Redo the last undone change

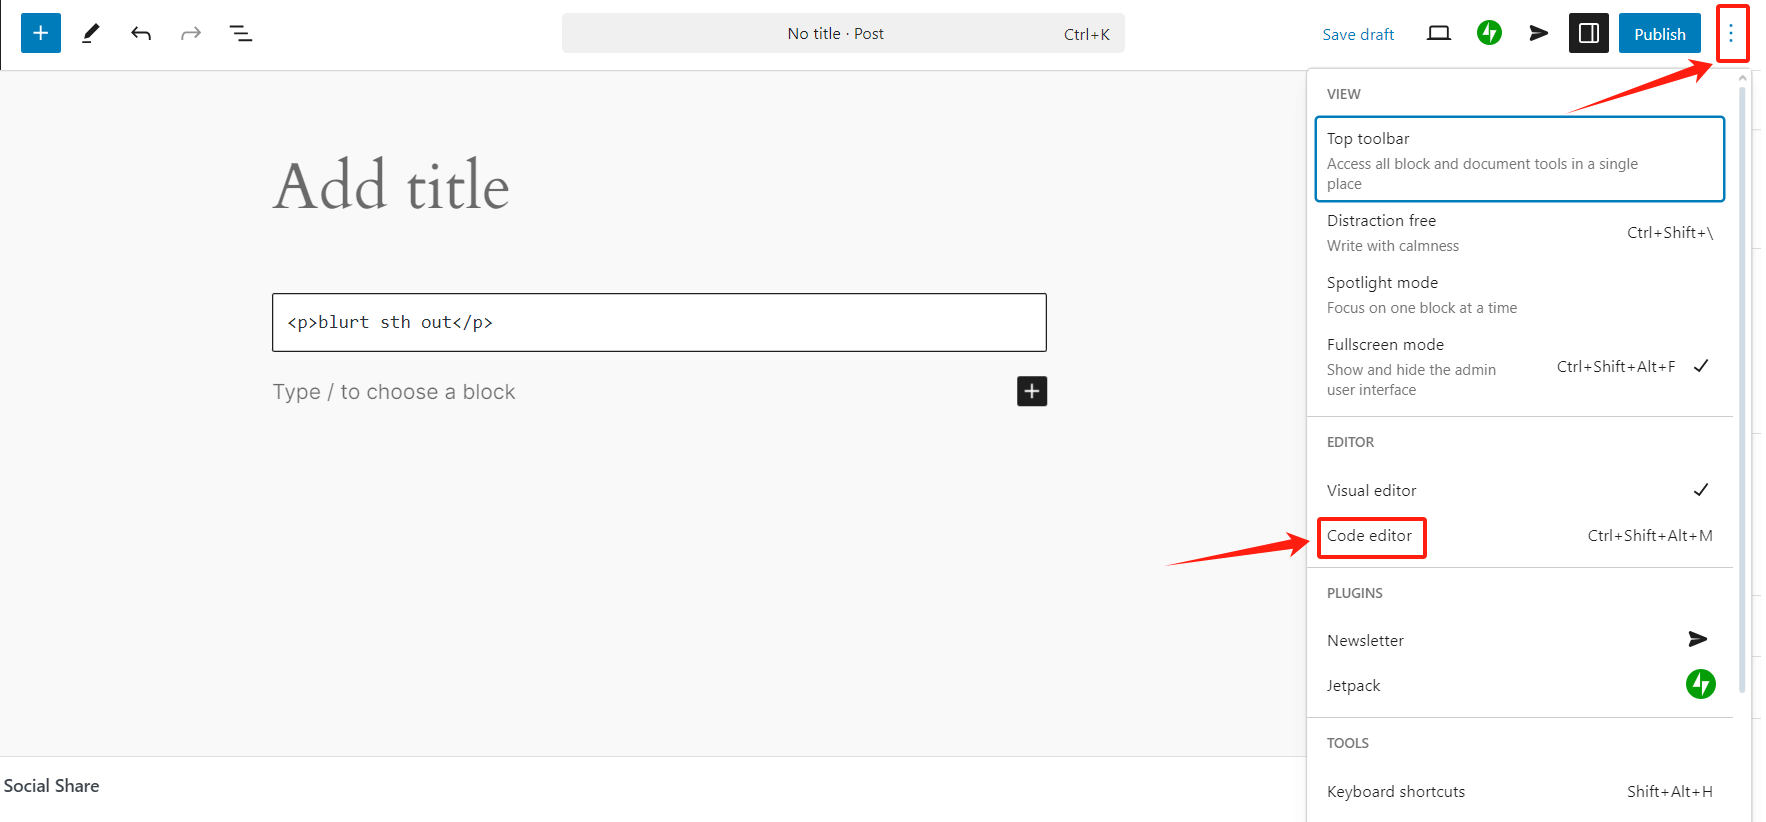(191, 33)
